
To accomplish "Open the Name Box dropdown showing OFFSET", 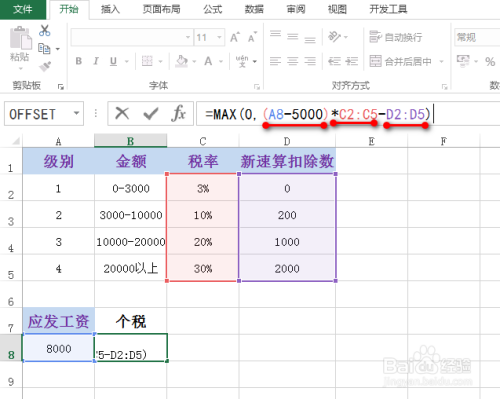I will pyautogui.click(x=76, y=113).
